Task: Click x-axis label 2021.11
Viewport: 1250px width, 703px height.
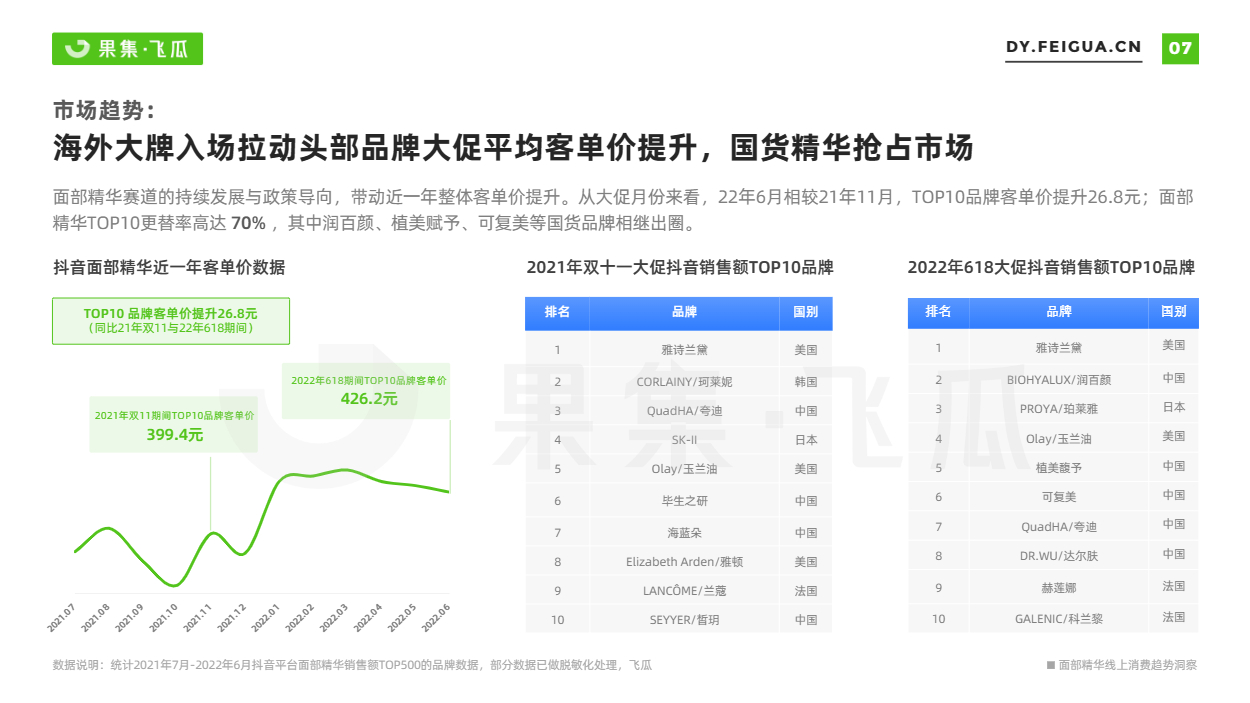Action: click(x=196, y=618)
